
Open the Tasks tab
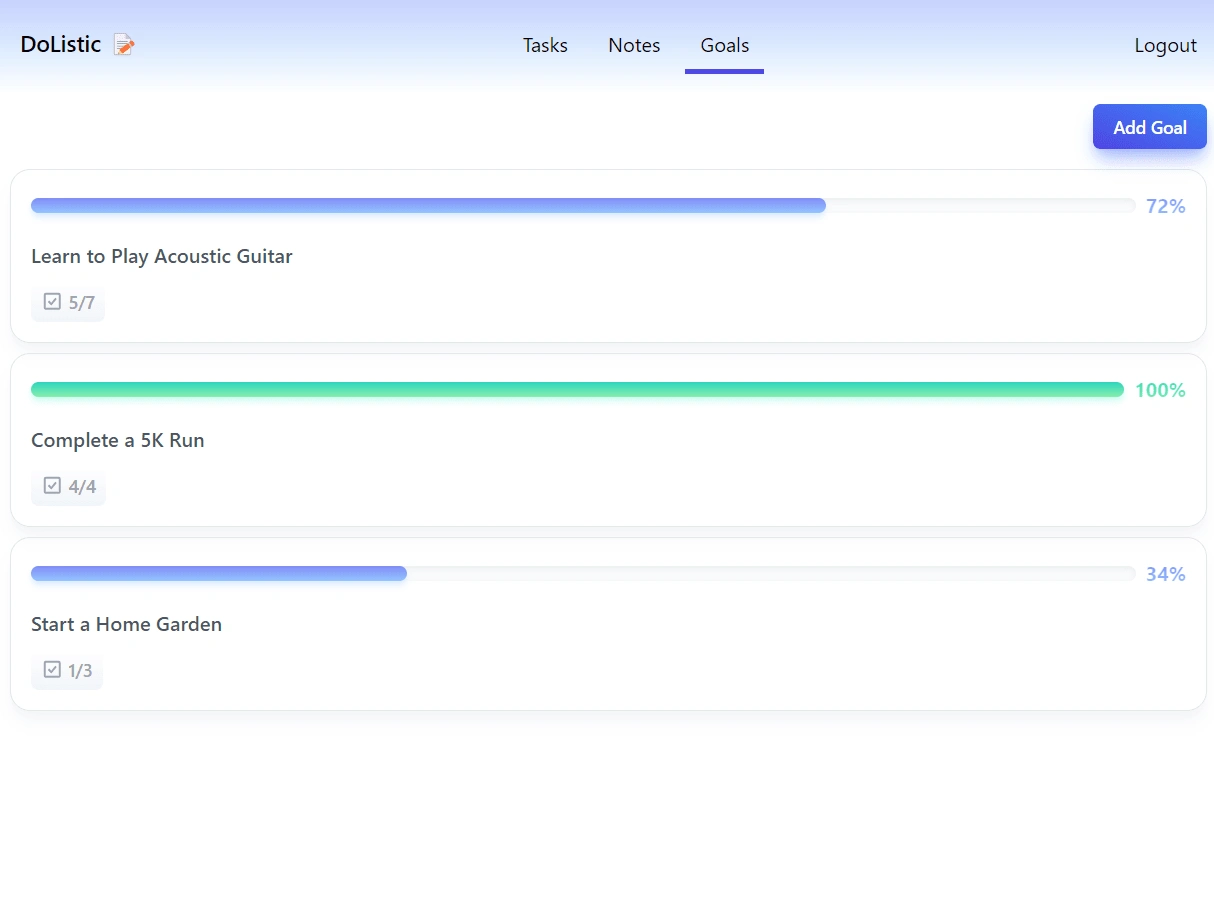click(545, 45)
